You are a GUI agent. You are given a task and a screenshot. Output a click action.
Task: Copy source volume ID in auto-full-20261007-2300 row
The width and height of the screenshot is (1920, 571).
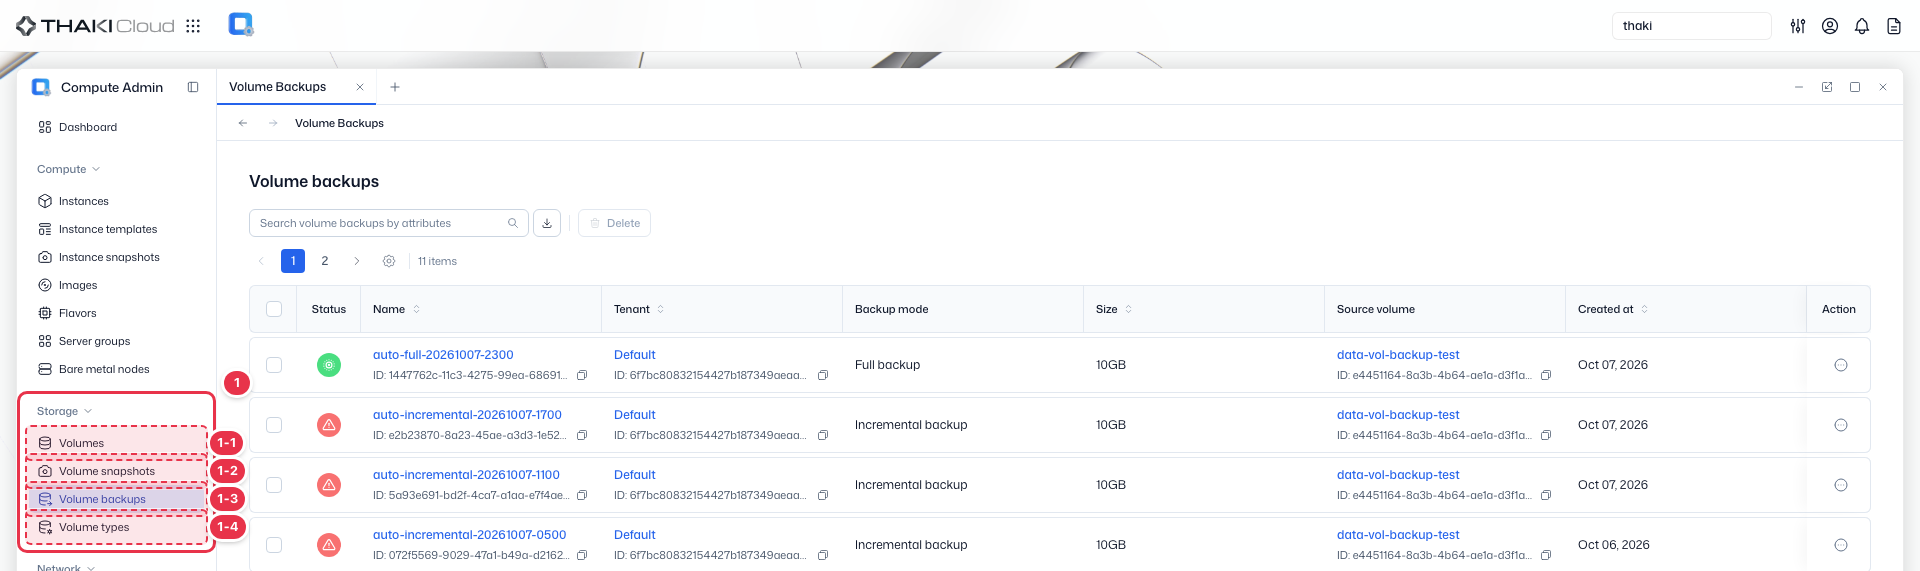pyautogui.click(x=1546, y=375)
